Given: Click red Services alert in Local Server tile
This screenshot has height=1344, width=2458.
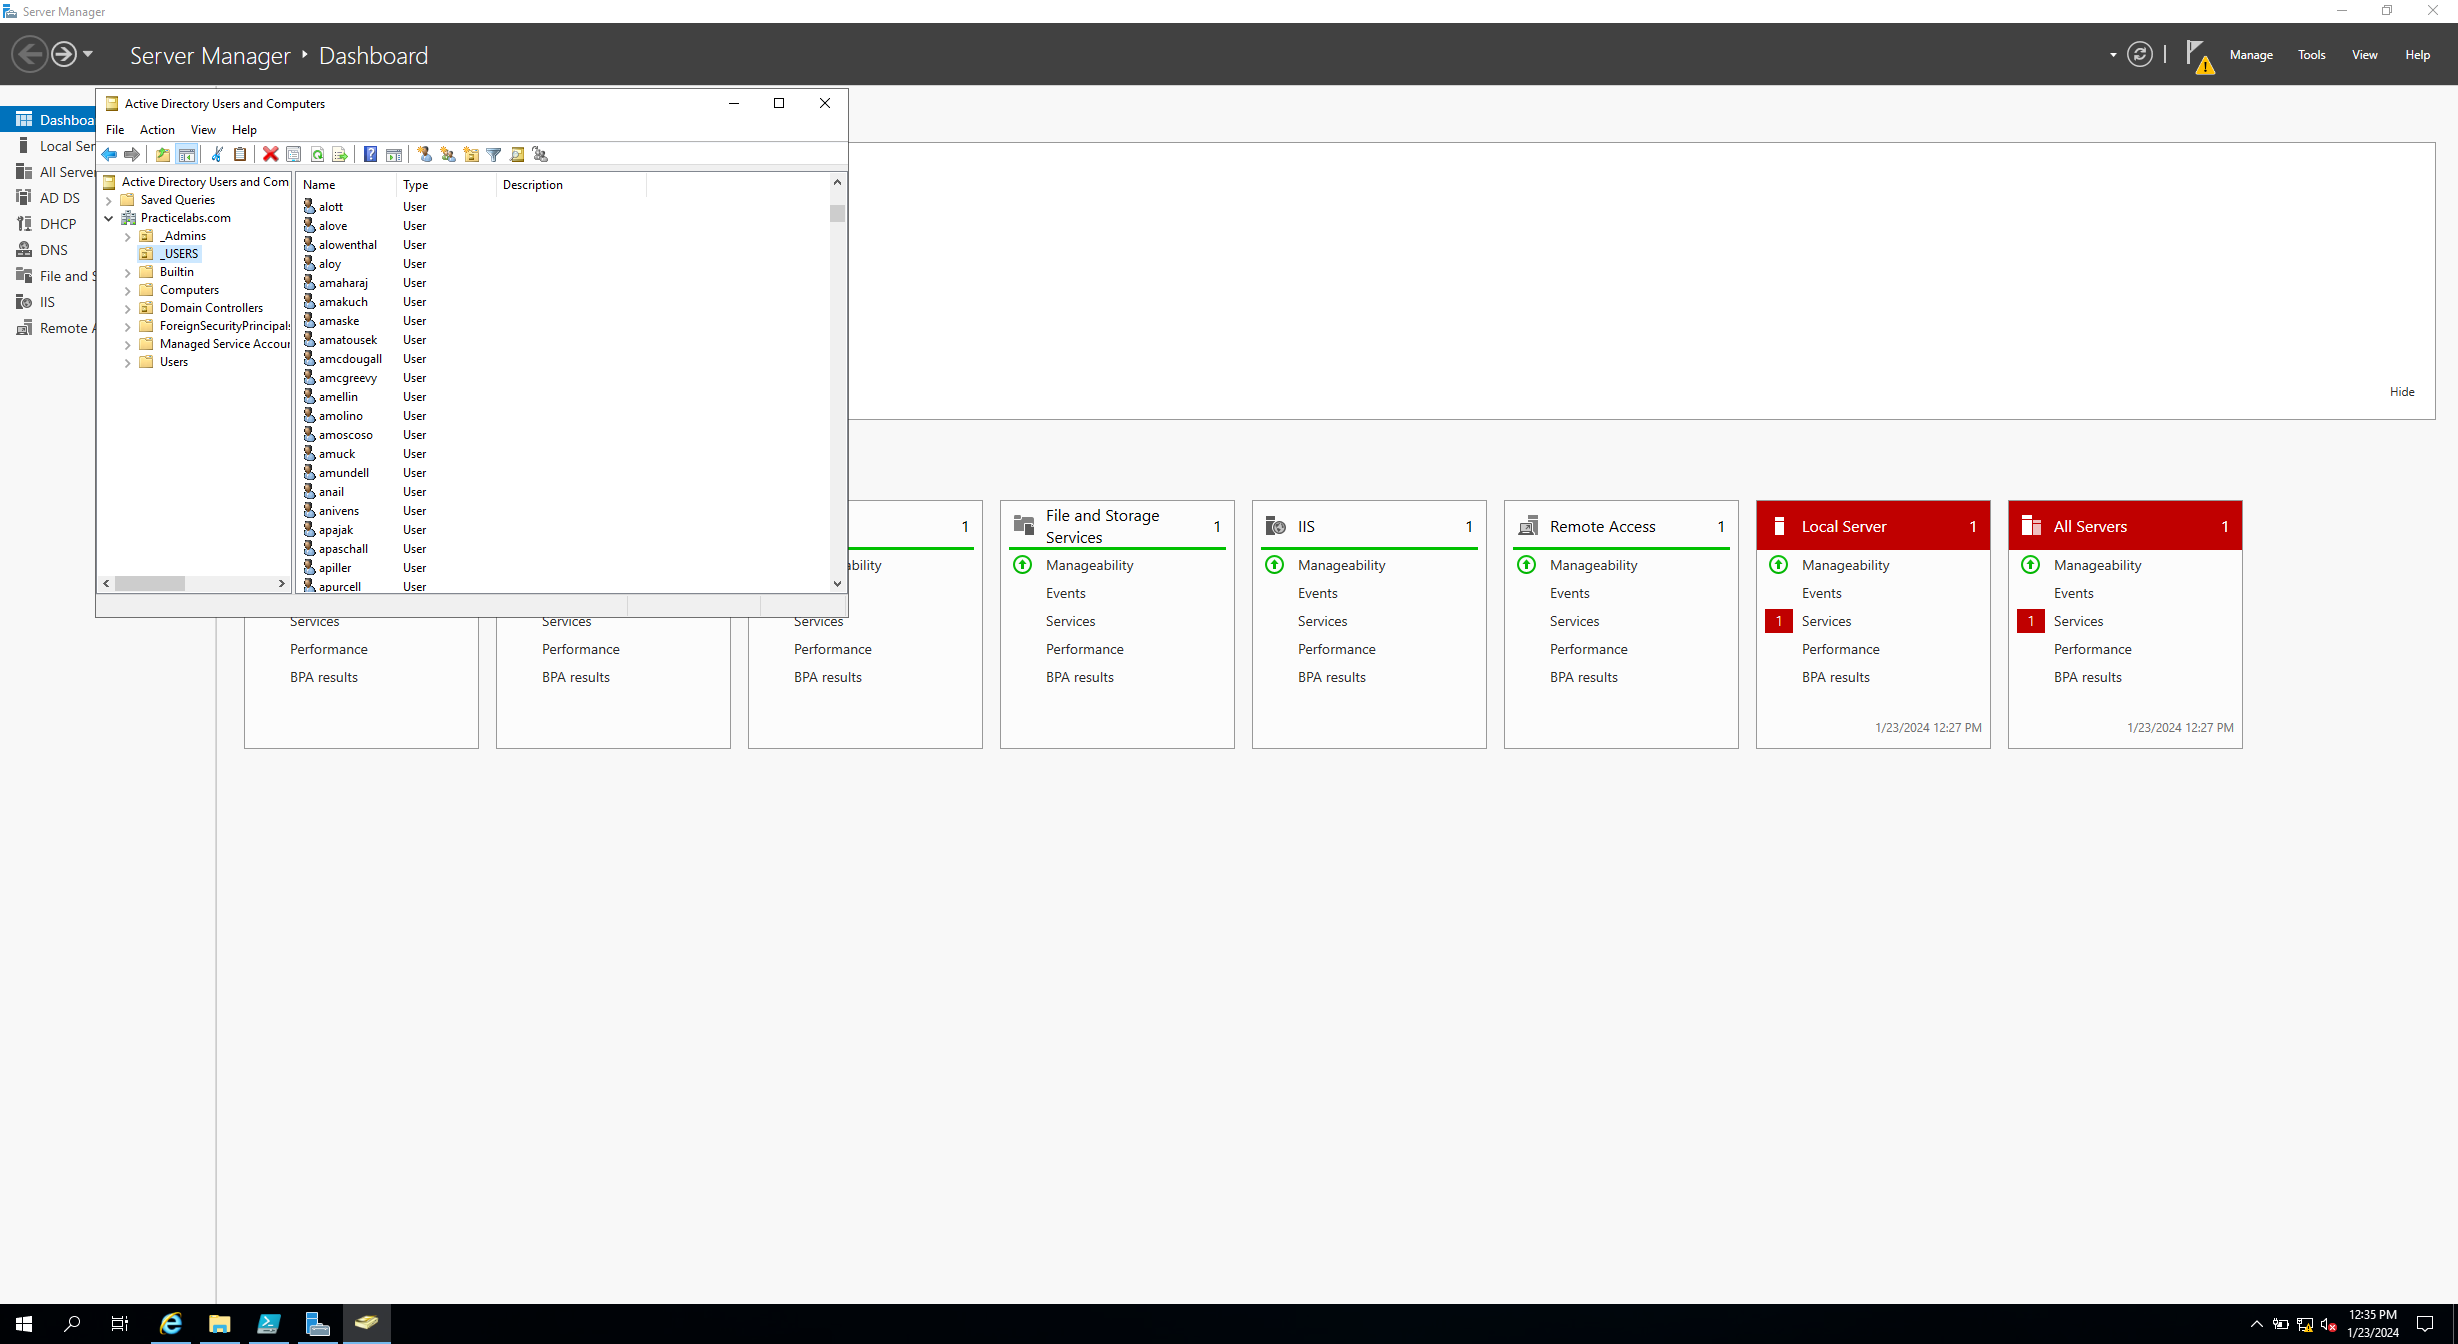Looking at the screenshot, I should (x=1778, y=621).
